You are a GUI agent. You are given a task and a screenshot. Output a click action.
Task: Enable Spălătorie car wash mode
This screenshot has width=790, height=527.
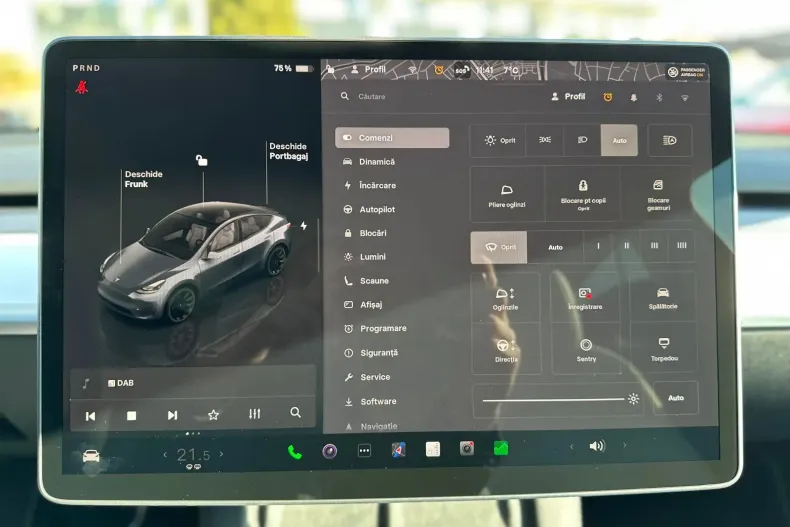tap(663, 299)
